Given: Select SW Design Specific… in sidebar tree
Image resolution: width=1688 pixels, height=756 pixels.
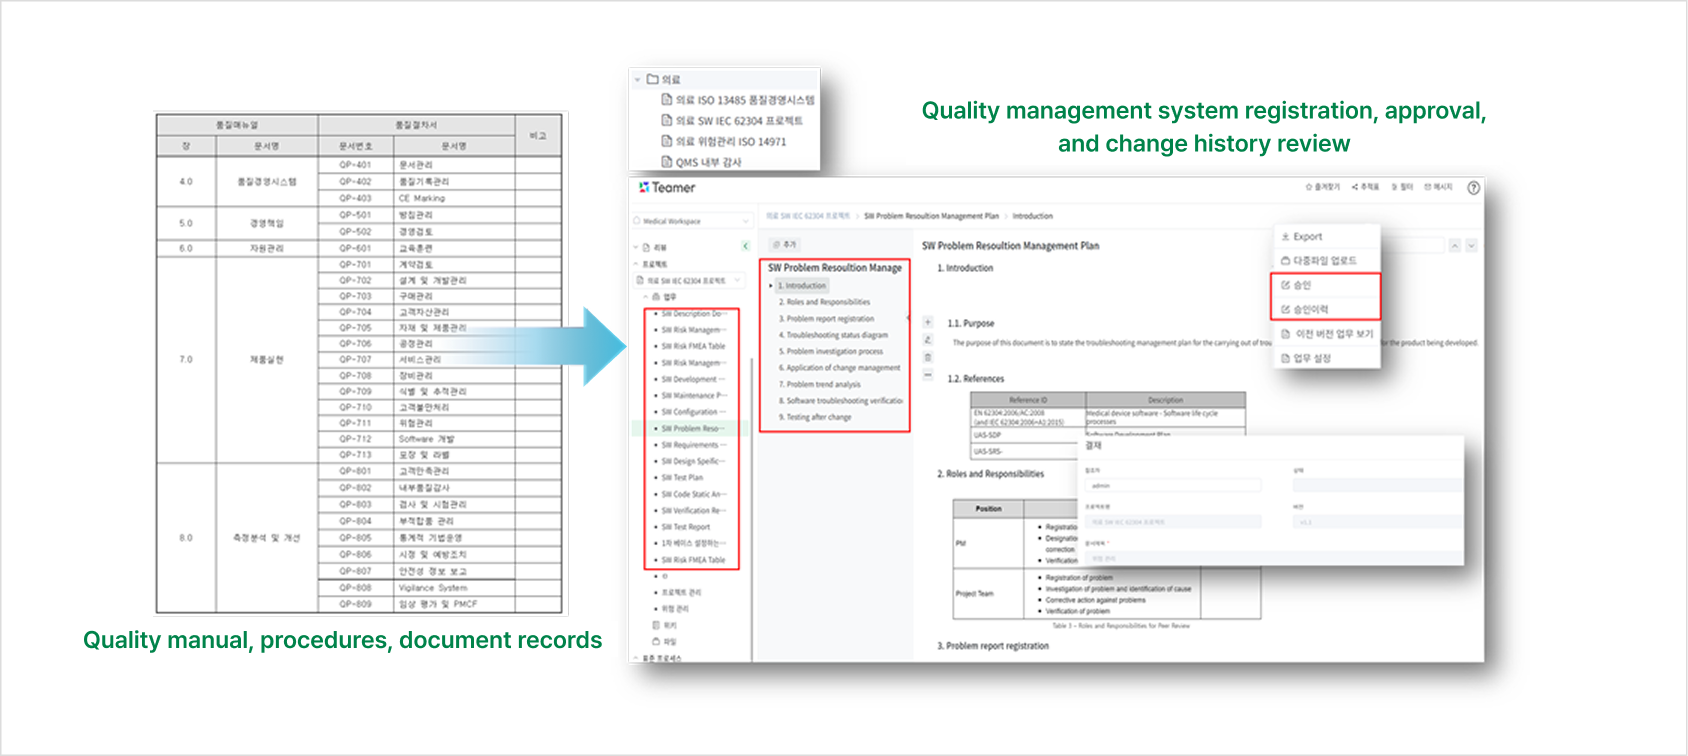Looking at the screenshot, I should tap(693, 462).
